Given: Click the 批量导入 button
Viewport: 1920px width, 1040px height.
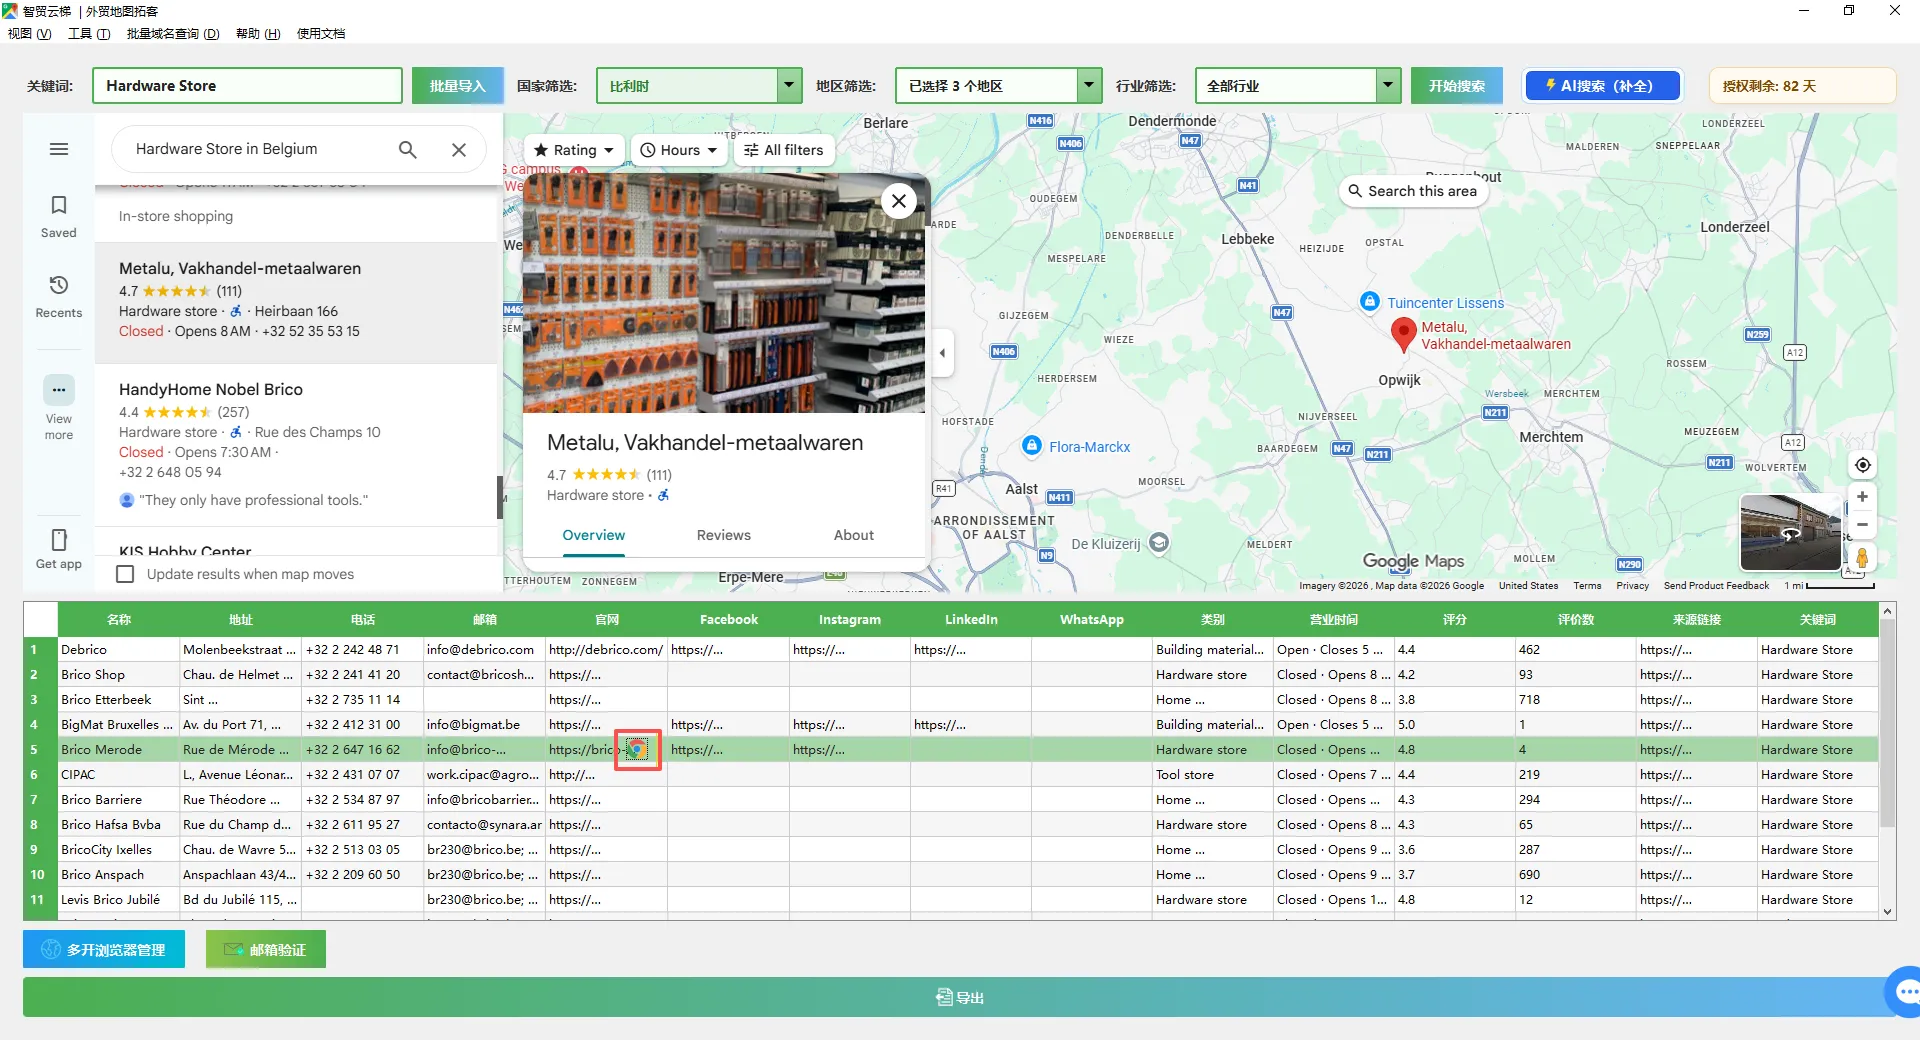Looking at the screenshot, I should click(x=457, y=86).
